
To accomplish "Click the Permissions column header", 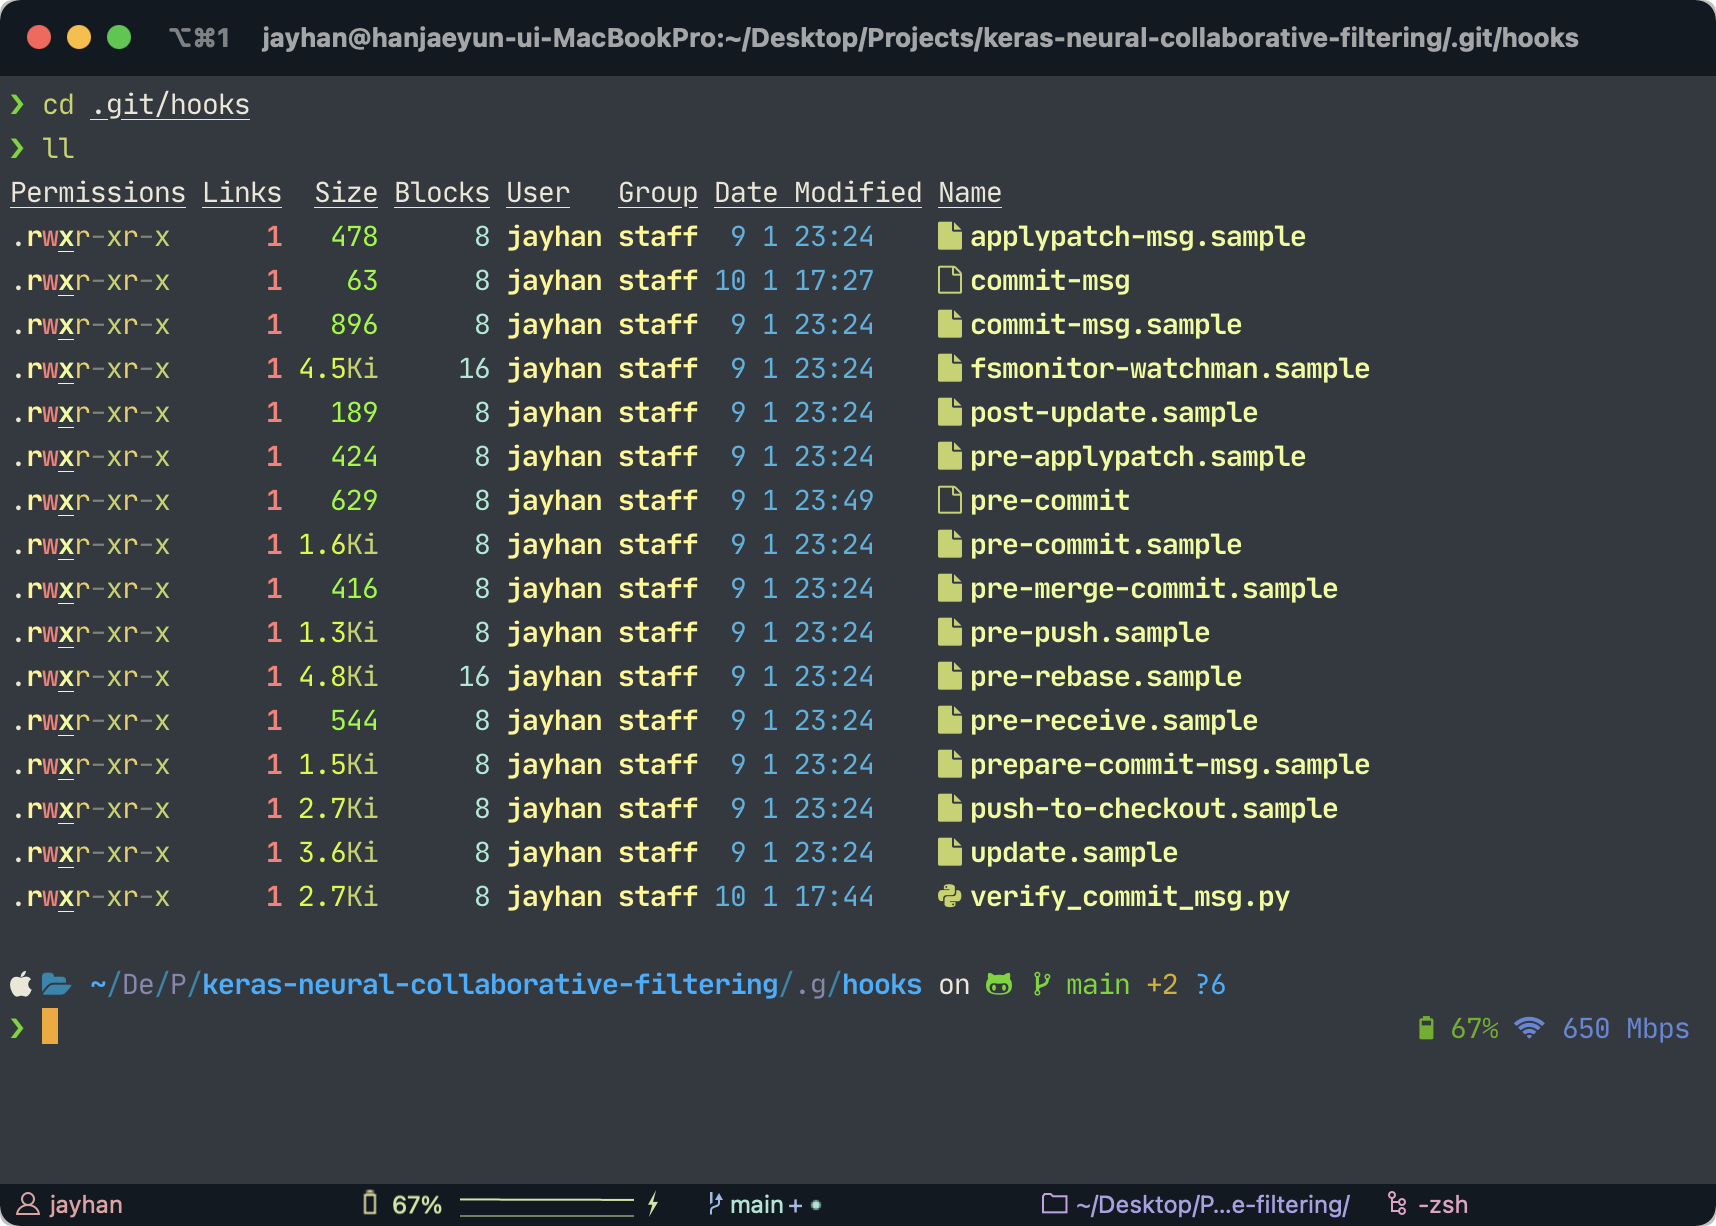I will 98,192.
